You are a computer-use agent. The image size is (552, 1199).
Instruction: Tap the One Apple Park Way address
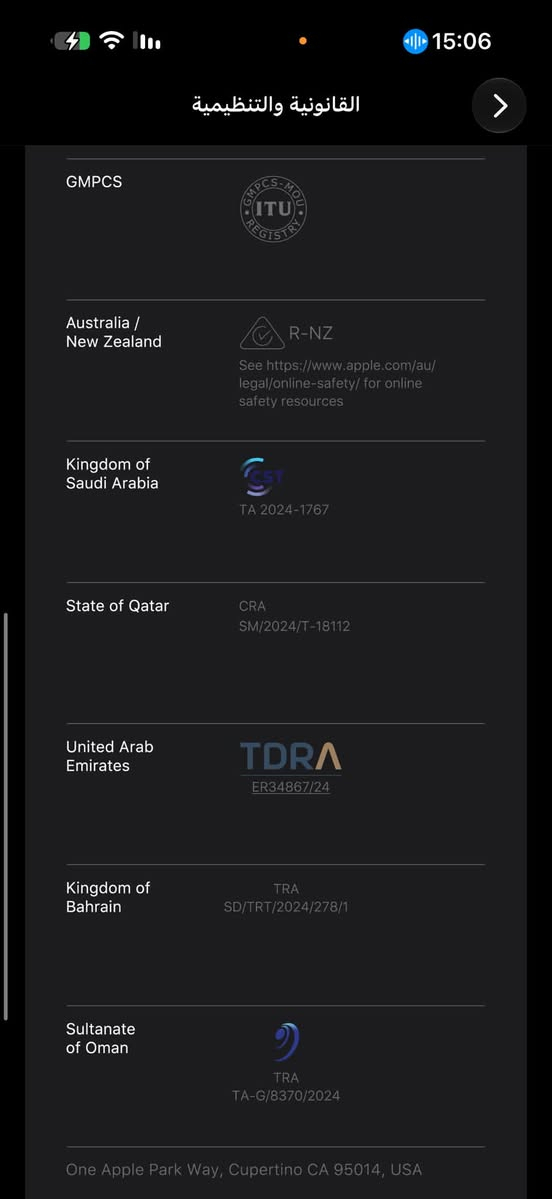pos(244,1169)
